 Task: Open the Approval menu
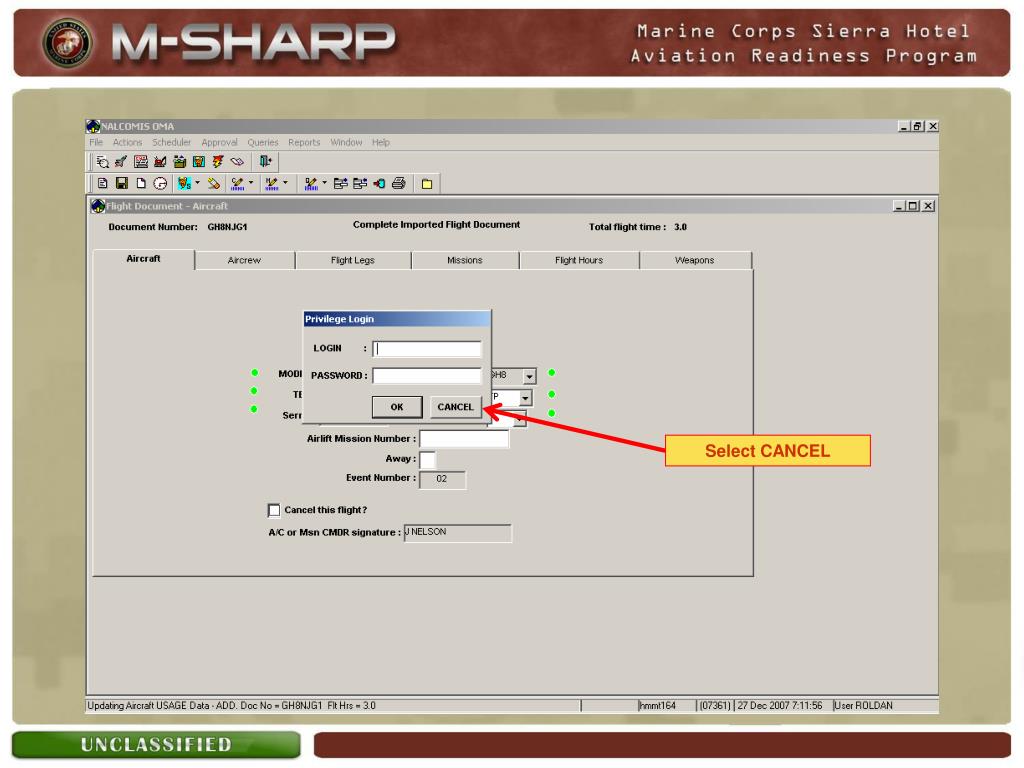coord(219,142)
